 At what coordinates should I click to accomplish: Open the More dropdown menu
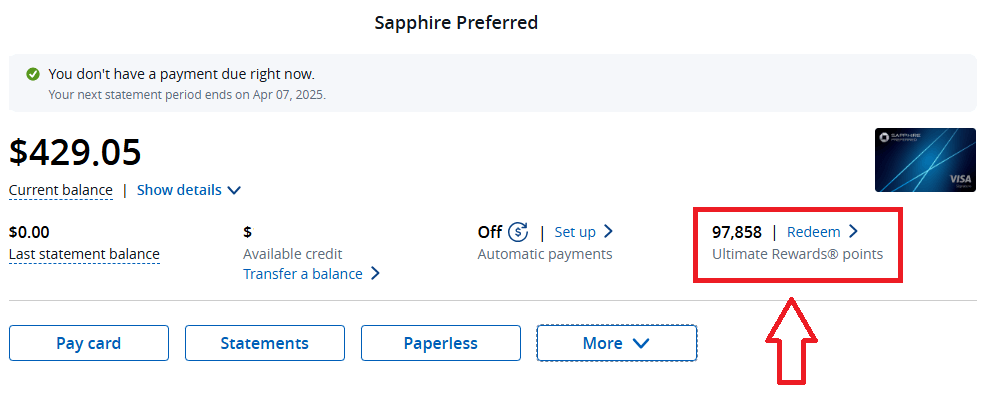click(616, 343)
